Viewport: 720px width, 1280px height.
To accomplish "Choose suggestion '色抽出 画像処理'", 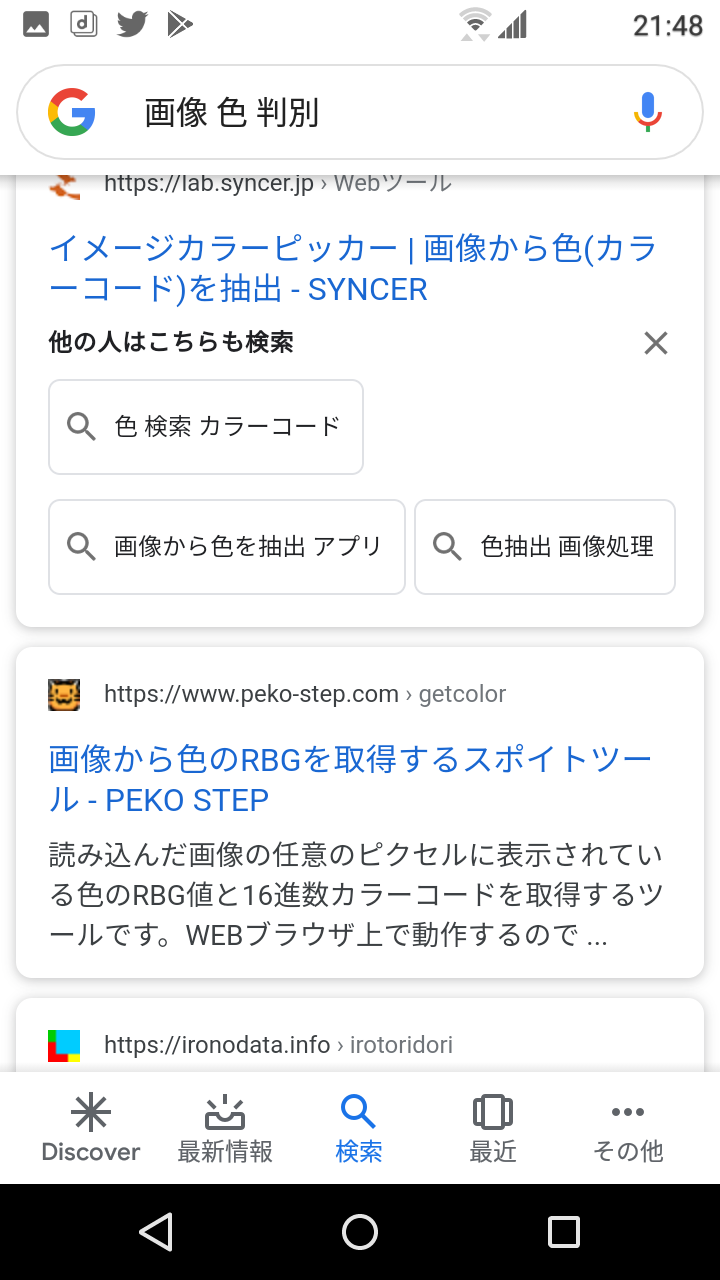I will click(x=545, y=547).
